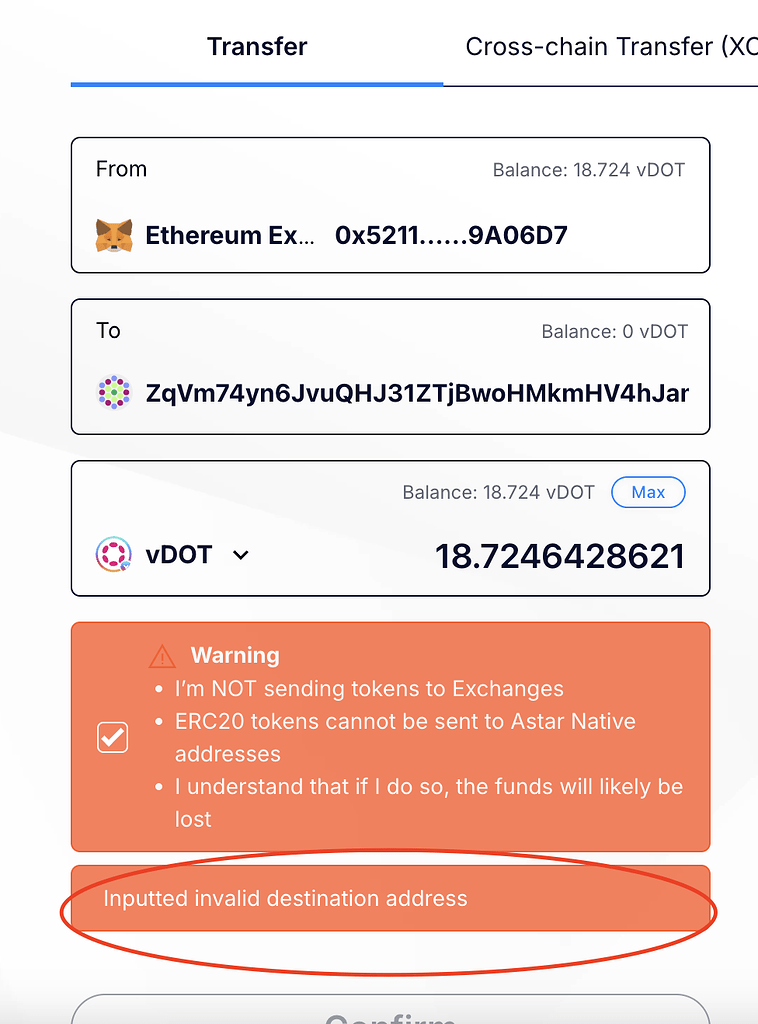Click the invalid destination address error banner
Viewport: 758px width, 1024px height.
(390, 898)
